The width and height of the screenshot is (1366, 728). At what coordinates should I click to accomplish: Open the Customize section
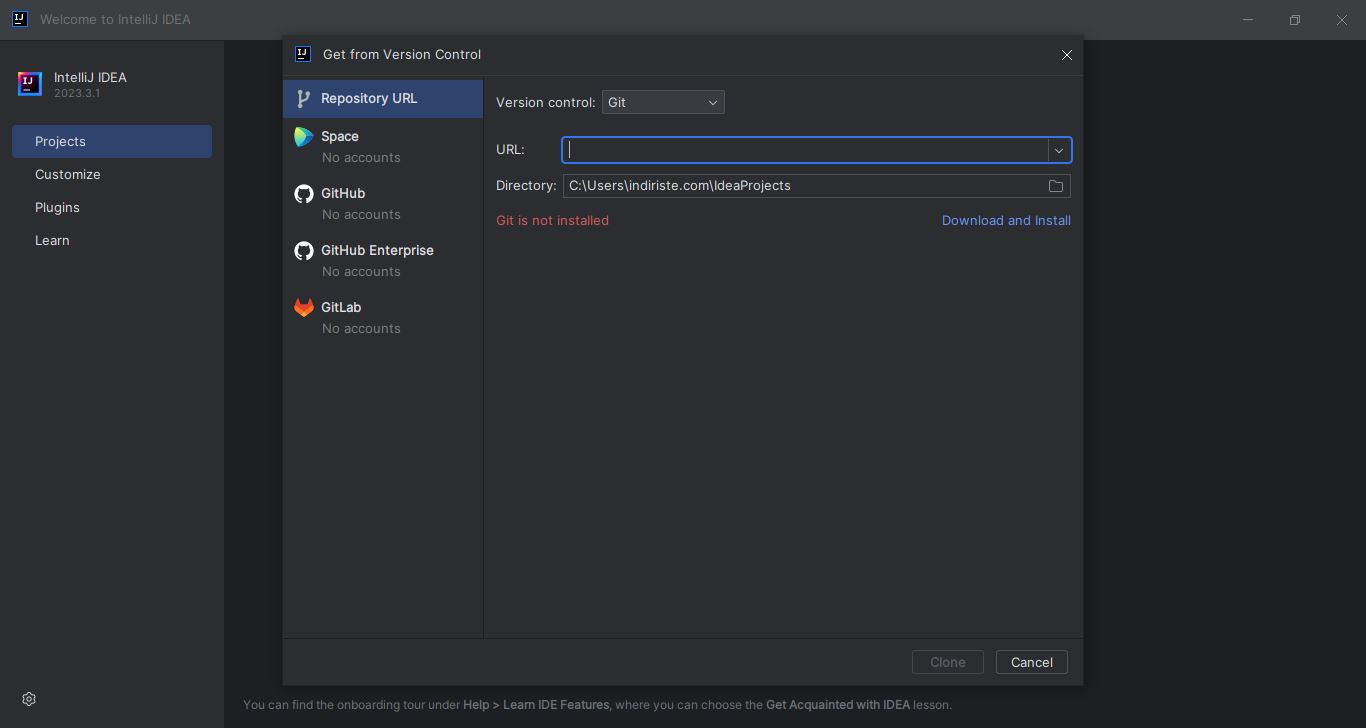[112, 174]
